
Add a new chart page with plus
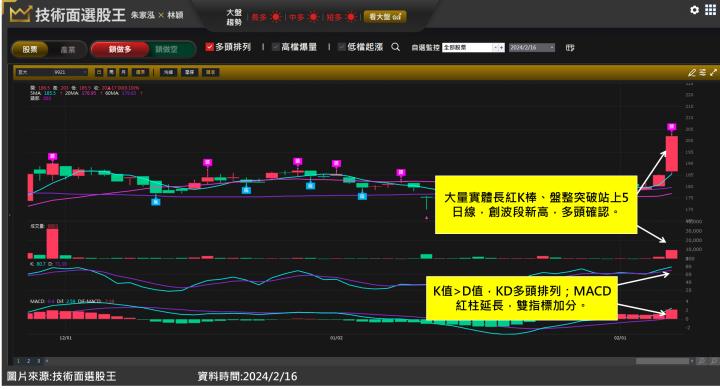coord(46,361)
